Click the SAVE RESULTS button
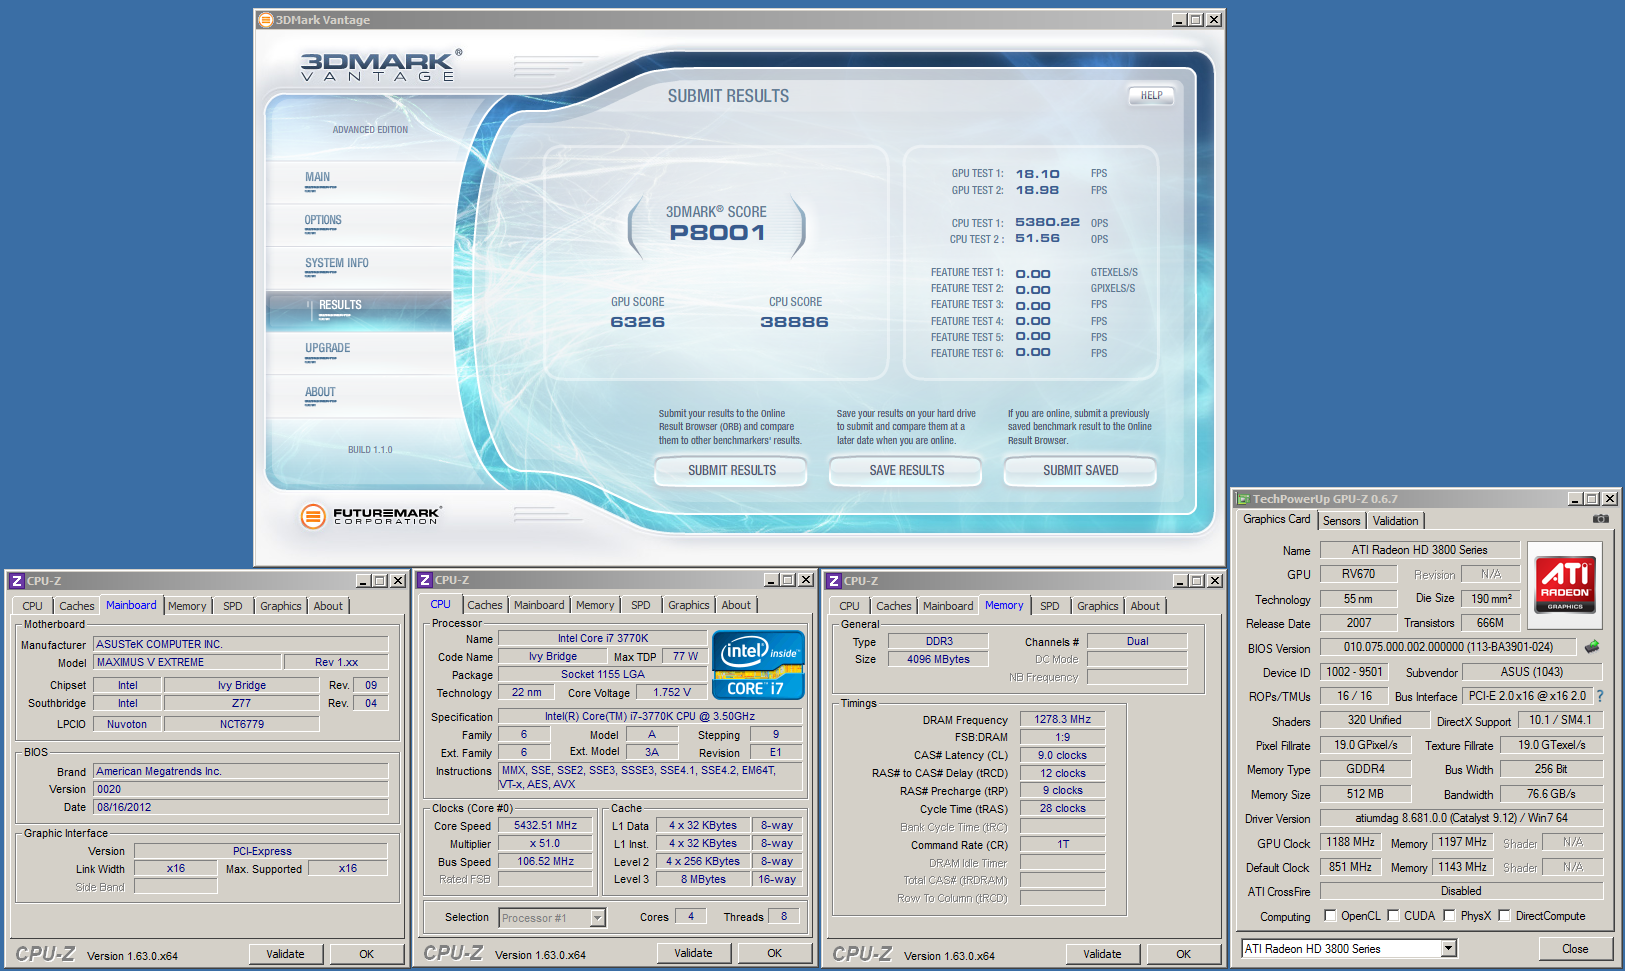The width and height of the screenshot is (1625, 971). (906, 470)
